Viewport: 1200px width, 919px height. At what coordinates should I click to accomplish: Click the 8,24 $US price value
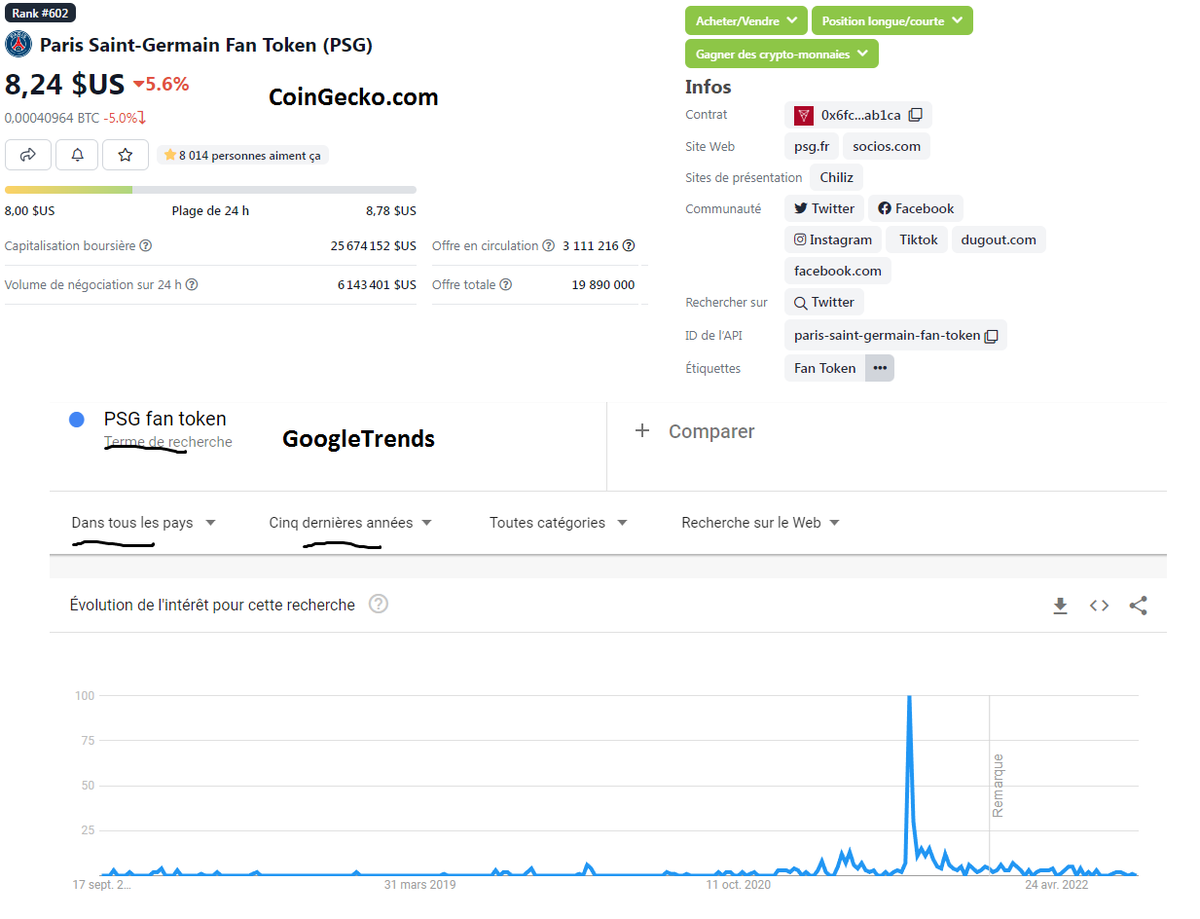click(x=65, y=84)
